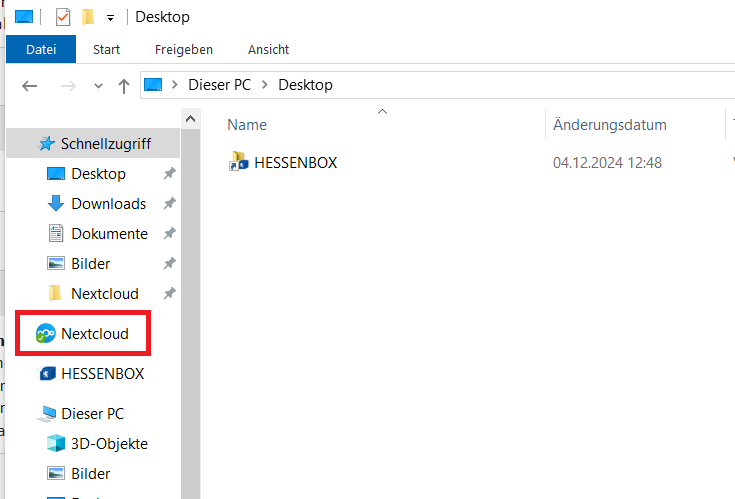Open the Datei menu tab

point(41,49)
